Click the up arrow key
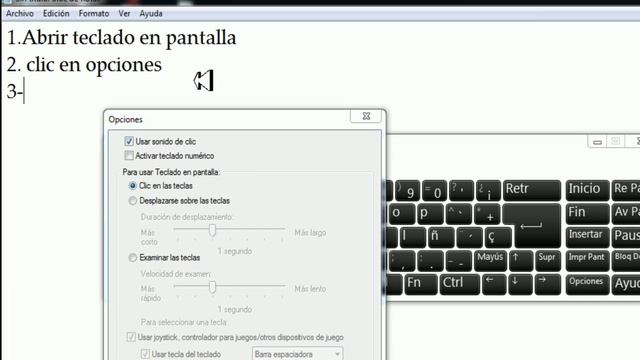This screenshot has height=360, width=640. (x=521, y=260)
